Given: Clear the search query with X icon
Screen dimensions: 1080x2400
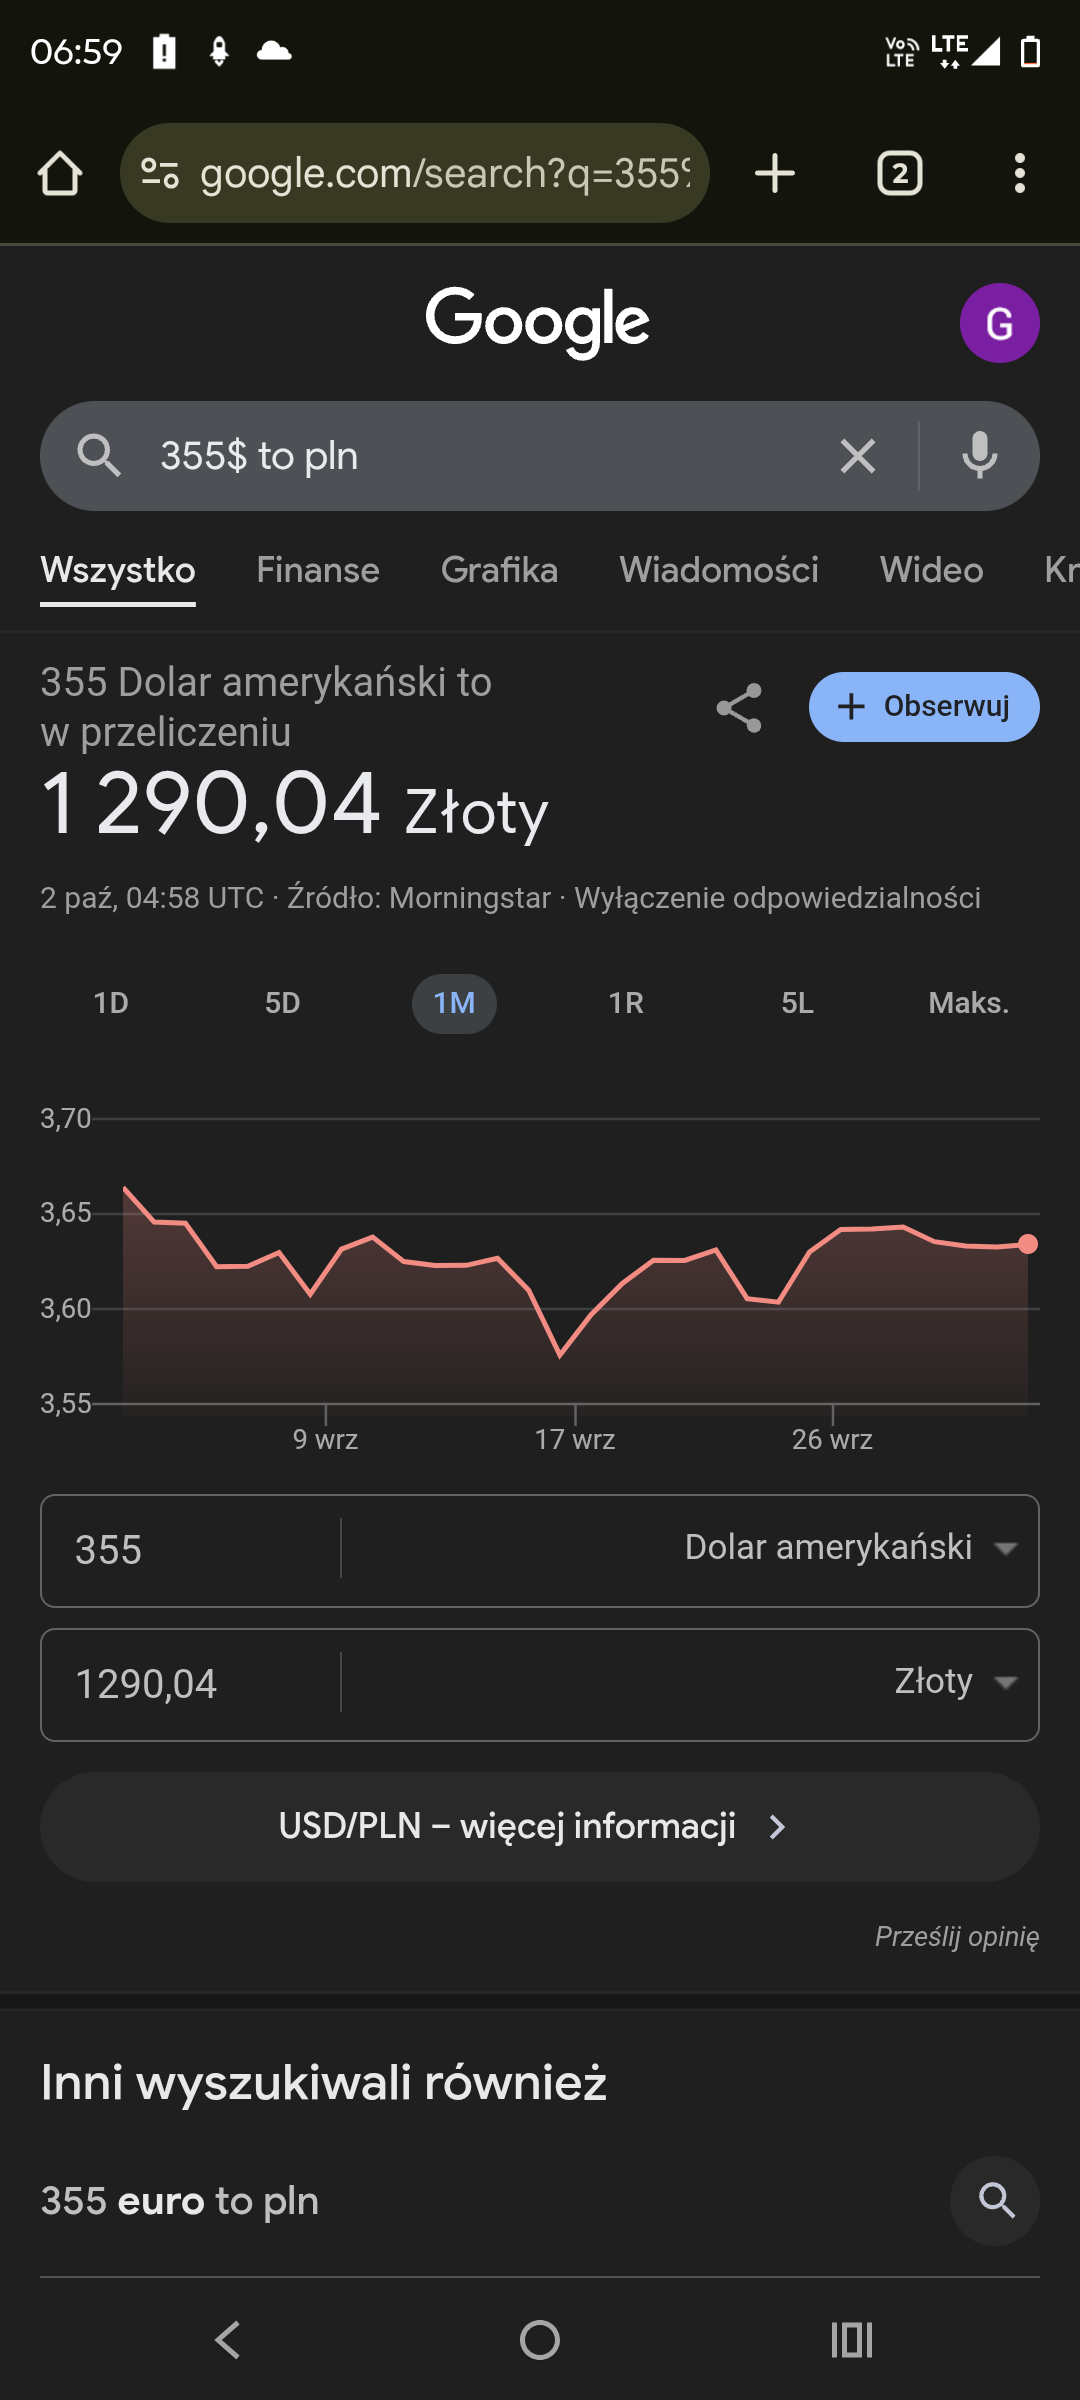Looking at the screenshot, I should tap(857, 457).
